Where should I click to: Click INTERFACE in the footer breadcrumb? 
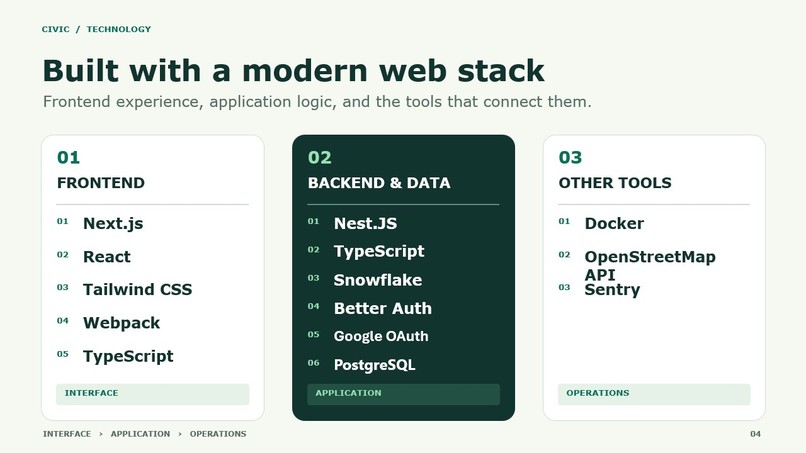[67, 434]
